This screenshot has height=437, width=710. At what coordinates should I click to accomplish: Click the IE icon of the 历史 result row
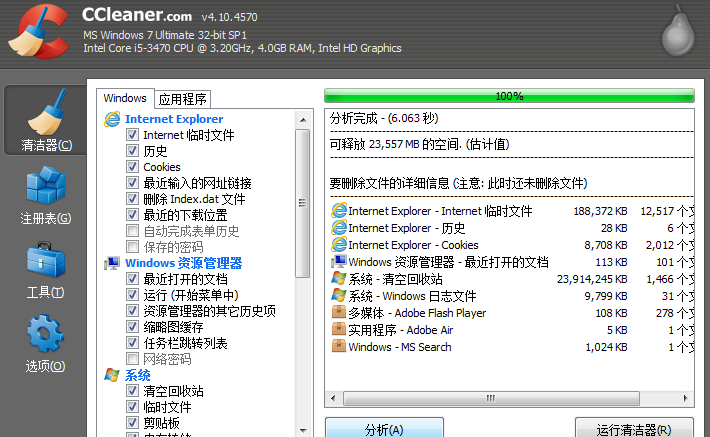click(x=339, y=228)
